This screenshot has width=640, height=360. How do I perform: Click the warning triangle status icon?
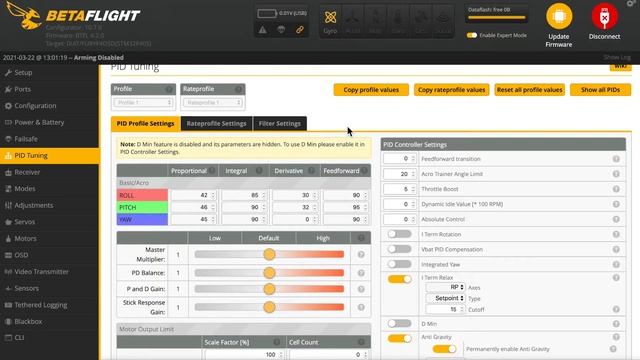pos(262,30)
